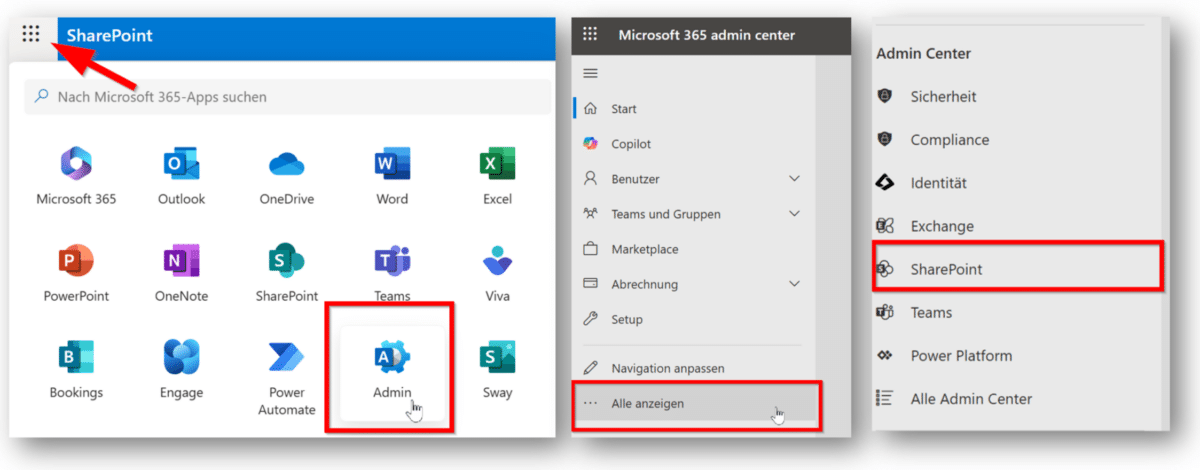Open the OneNote app icon
Viewport: 1200px width, 470px height.
[x=181, y=263]
